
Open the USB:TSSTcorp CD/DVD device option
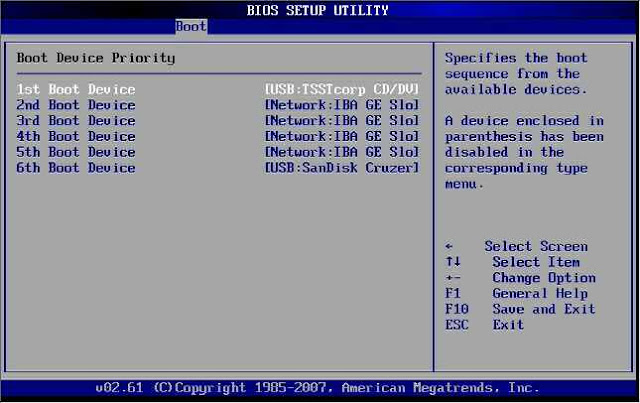pyautogui.click(x=341, y=89)
